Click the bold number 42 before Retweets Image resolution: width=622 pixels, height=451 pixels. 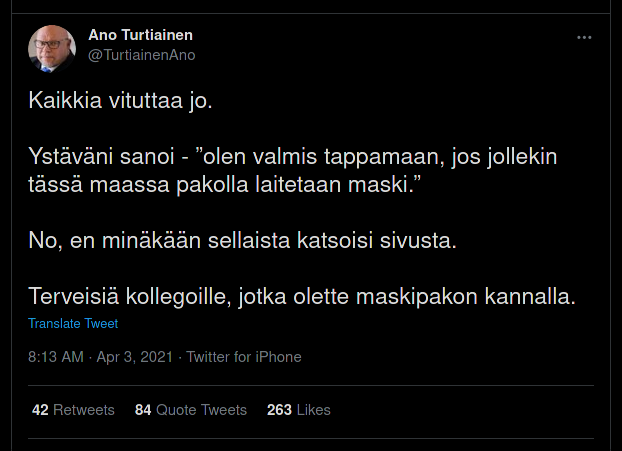click(x=40, y=410)
